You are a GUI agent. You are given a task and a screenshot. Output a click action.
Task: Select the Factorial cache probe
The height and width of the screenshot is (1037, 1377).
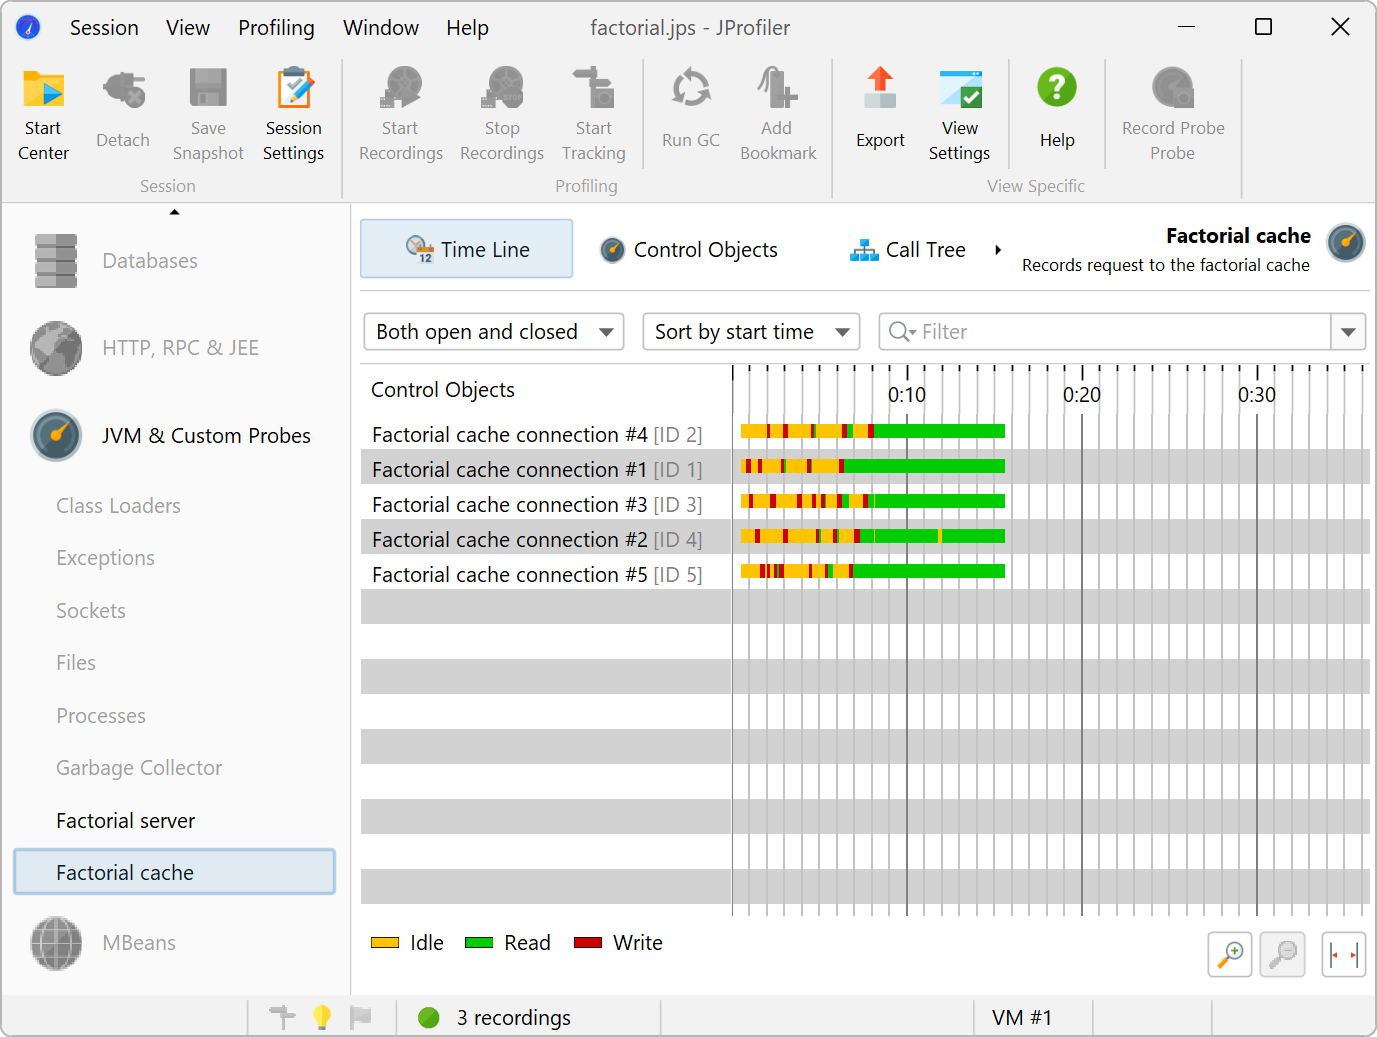point(174,872)
